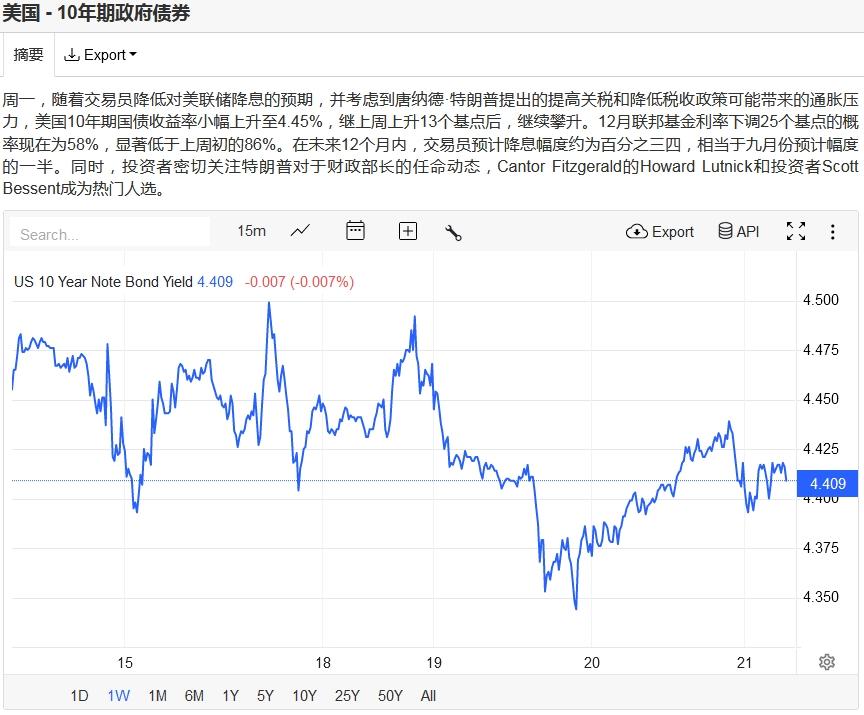The height and width of the screenshot is (715, 864).
Task: Open the calendar date range picker
Action: [x=355, y=231]
